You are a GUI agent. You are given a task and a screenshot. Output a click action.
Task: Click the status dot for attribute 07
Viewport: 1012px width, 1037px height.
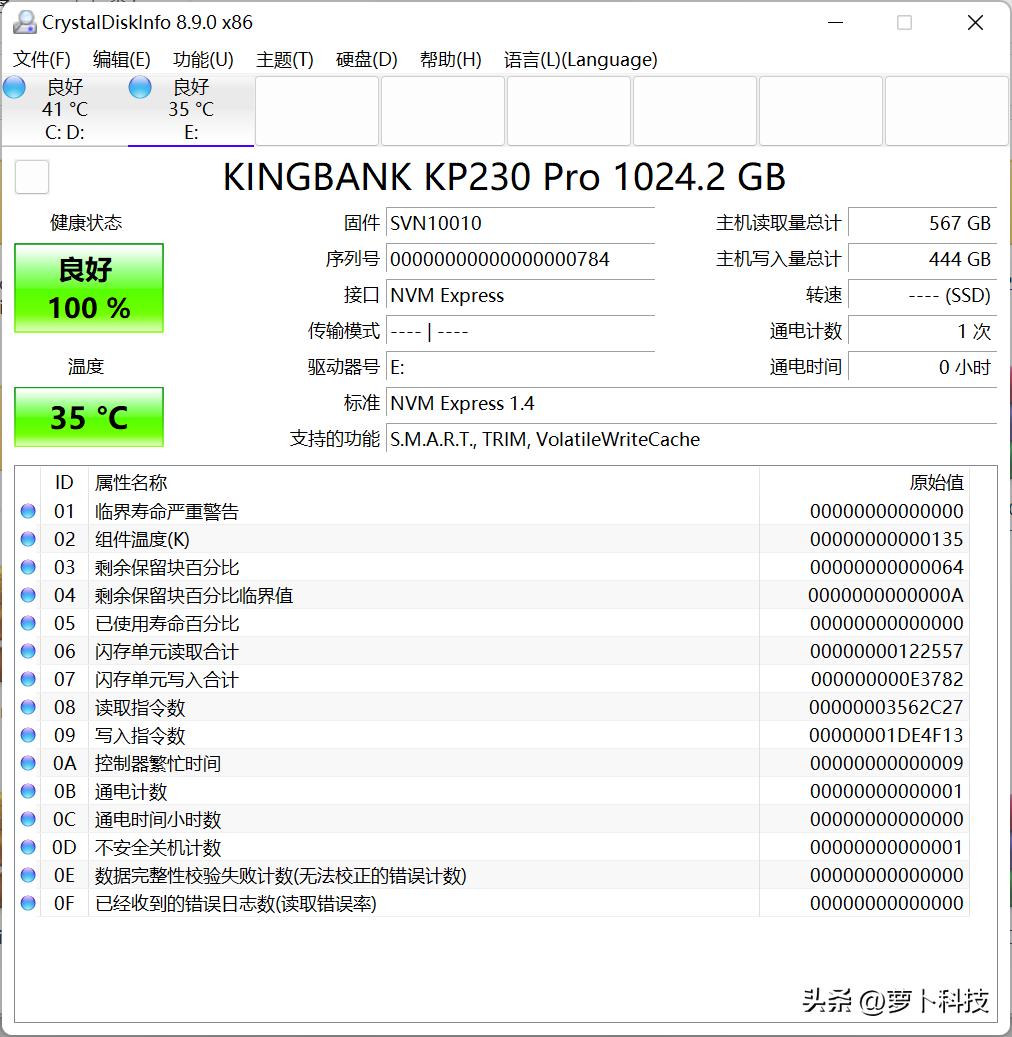pyautogui.click(x=28, y=679)
